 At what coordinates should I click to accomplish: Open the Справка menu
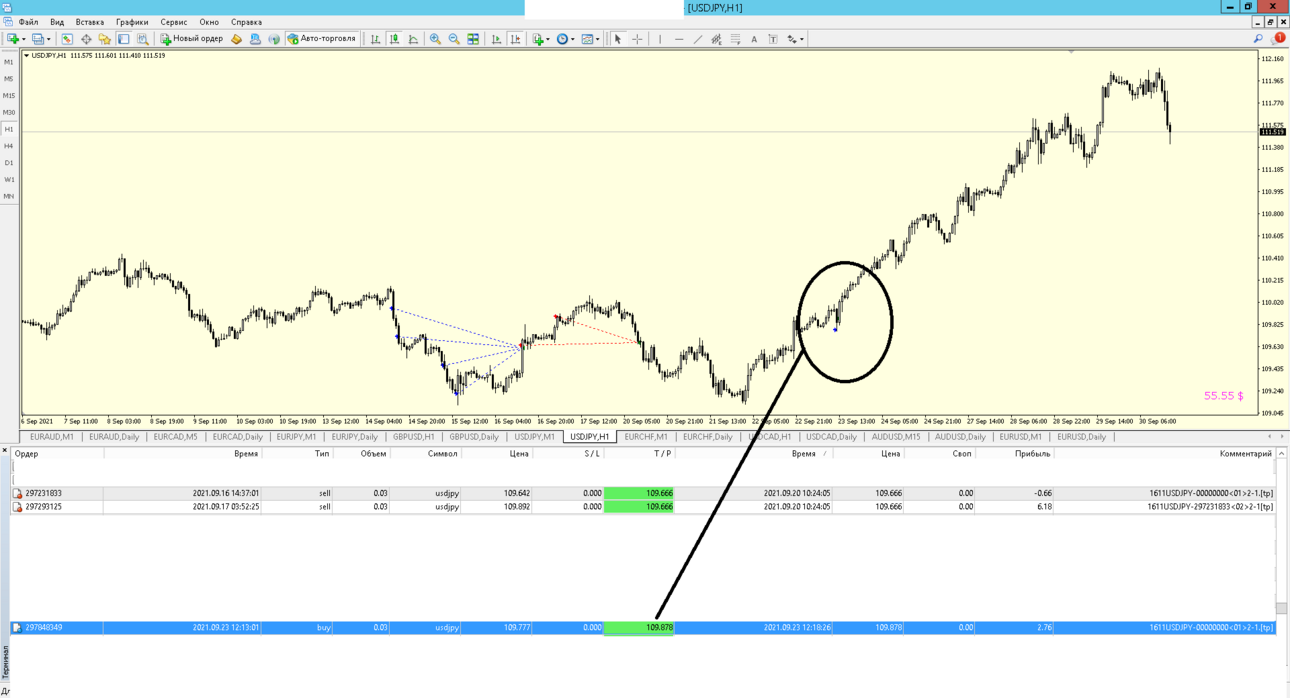pyautogui.click(x=246, y=22)
